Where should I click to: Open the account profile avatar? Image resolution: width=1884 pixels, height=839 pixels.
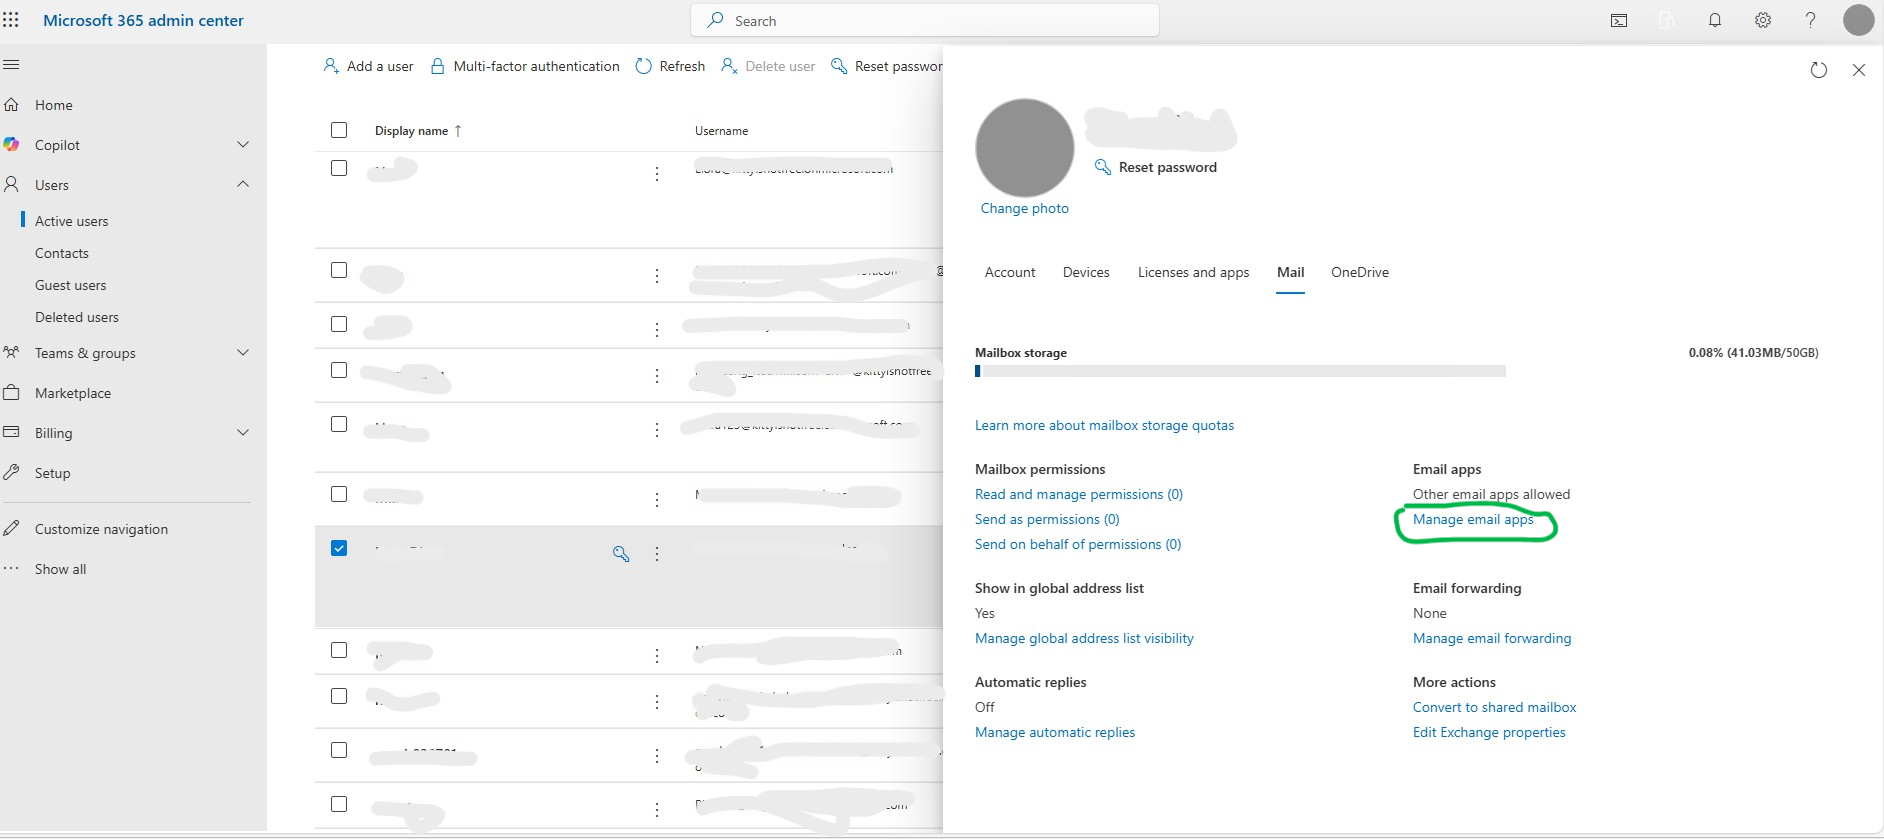tap(1859, 20)
